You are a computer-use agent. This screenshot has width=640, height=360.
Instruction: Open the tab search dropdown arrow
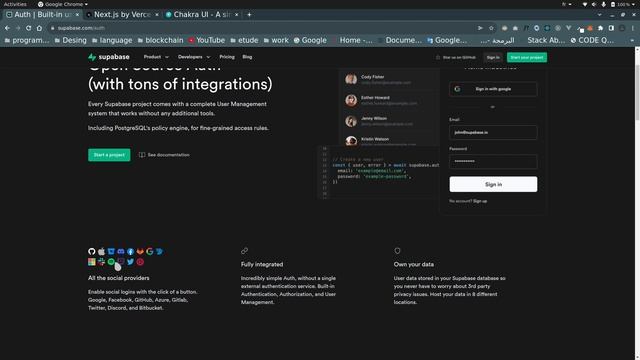pyautogui.click(x=599, y=15)
